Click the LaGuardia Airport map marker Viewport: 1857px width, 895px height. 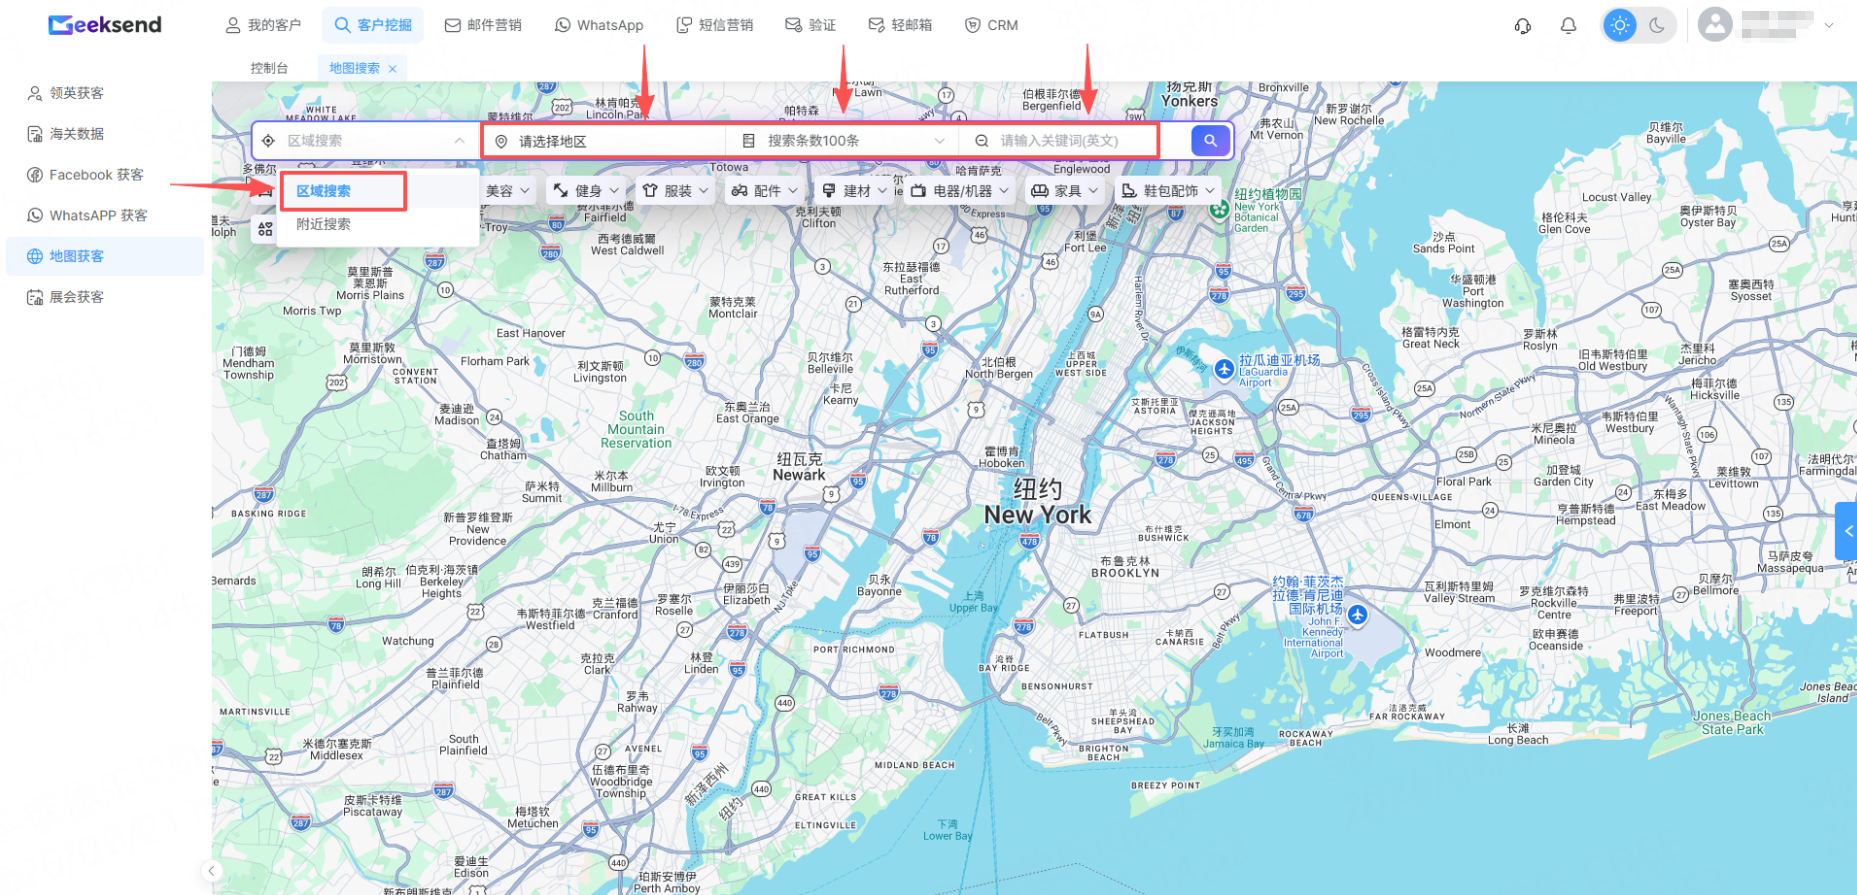point(1224,370)
